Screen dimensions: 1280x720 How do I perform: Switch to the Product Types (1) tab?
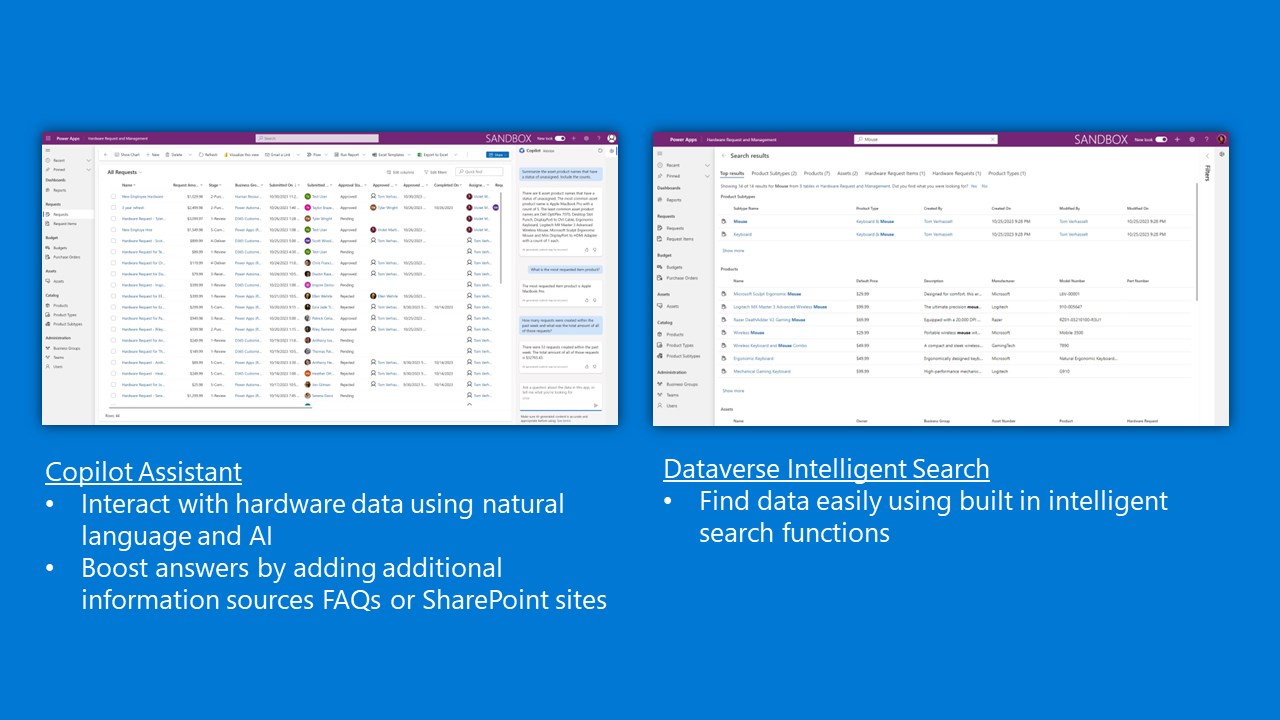[1009, 173]
